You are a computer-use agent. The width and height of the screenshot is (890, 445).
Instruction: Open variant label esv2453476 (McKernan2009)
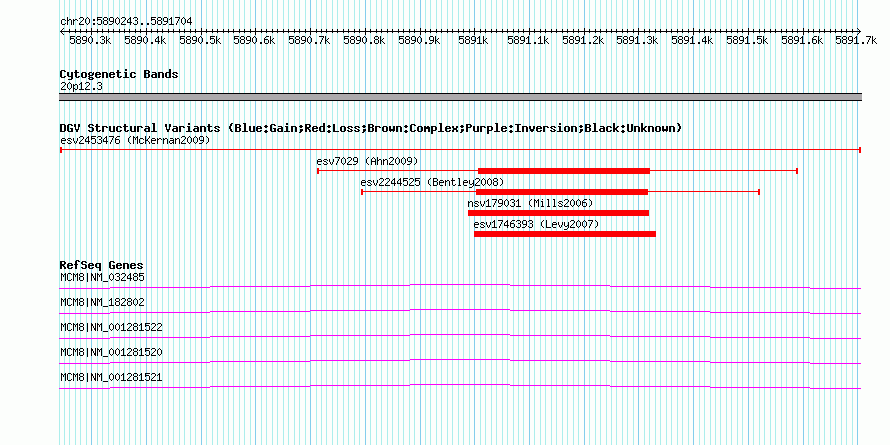point(135,140)
